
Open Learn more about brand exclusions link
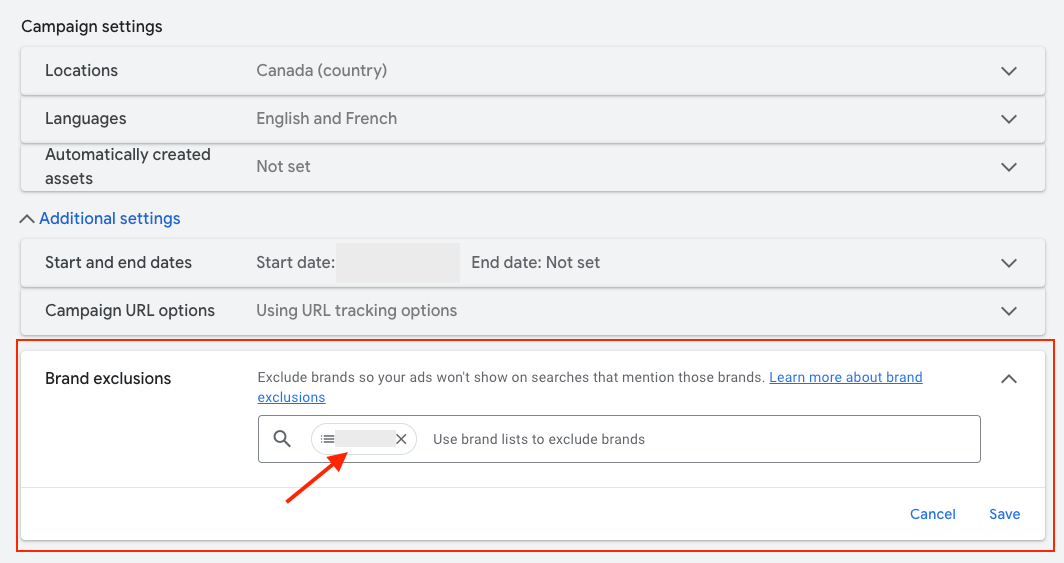(x=590, y=387)
